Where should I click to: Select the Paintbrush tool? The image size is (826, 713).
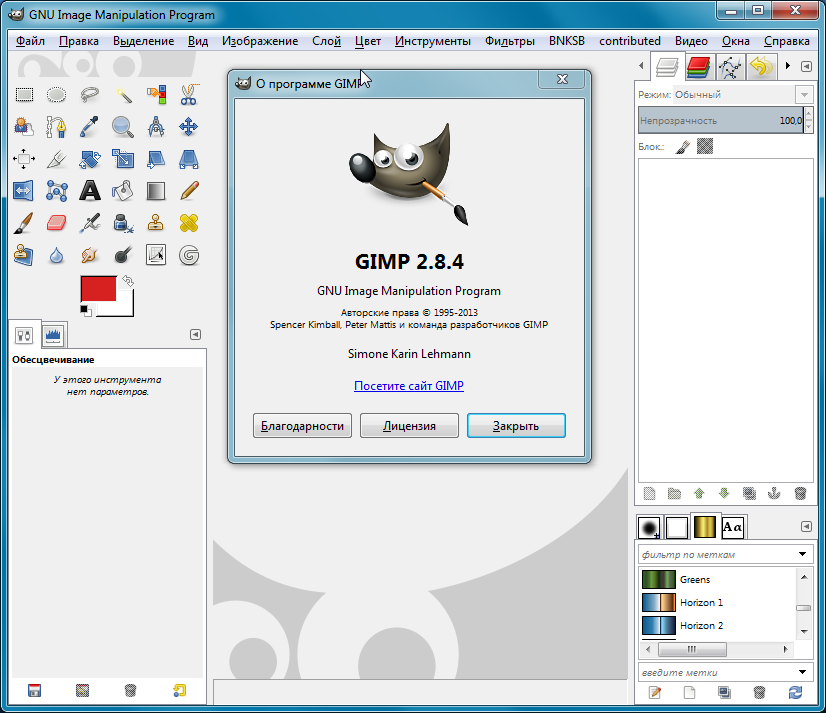(x=24, y=223)
